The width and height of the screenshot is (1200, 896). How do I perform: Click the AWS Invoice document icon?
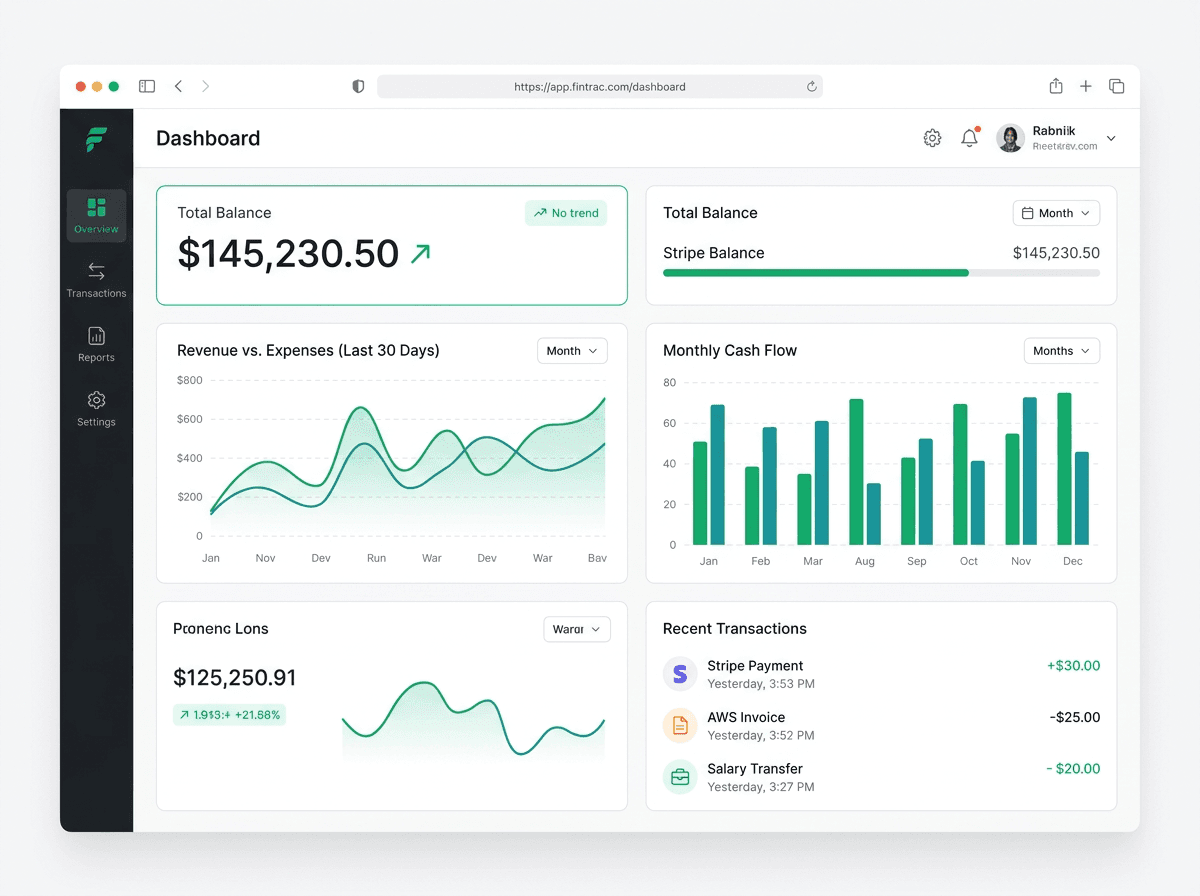click(680, 725)
